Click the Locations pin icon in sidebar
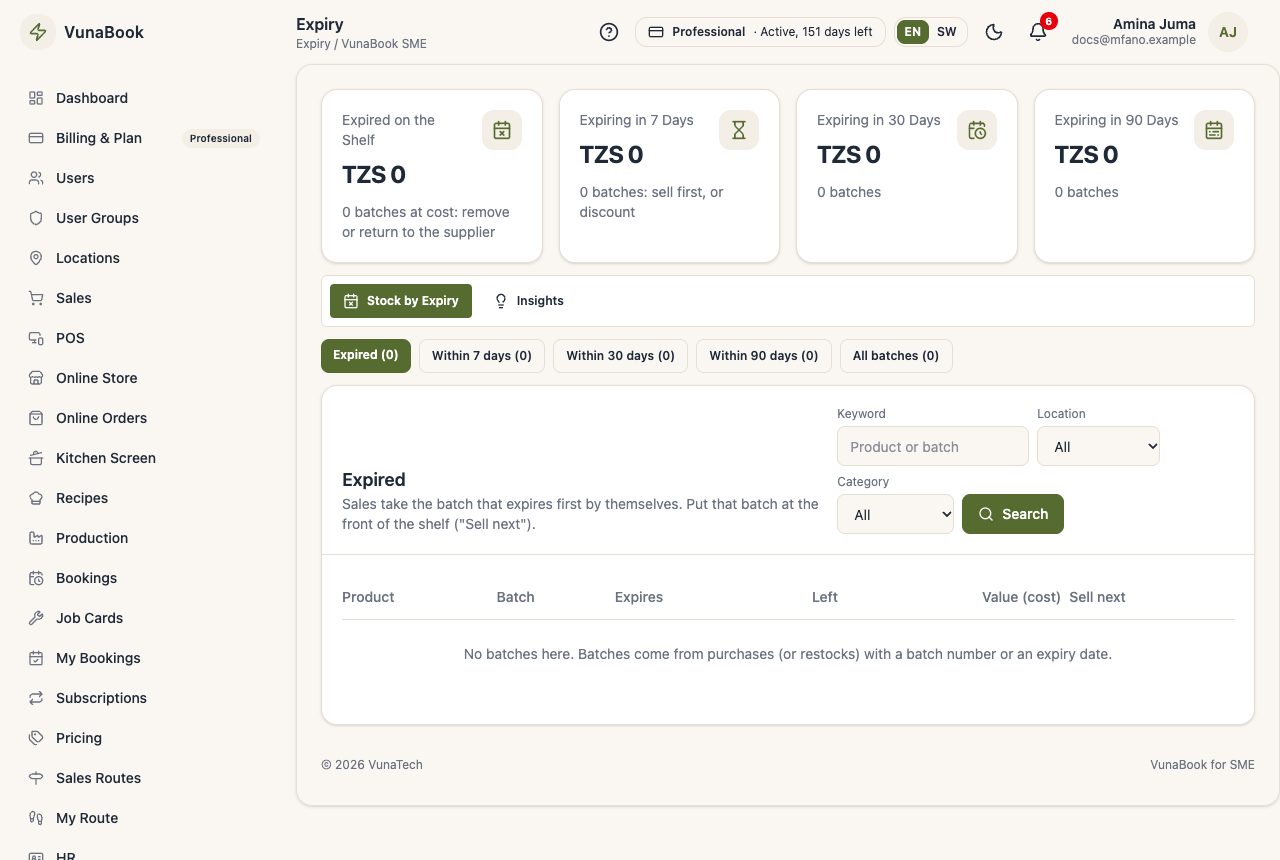The height and width of the screenshot is (860, 1280). 36,258
